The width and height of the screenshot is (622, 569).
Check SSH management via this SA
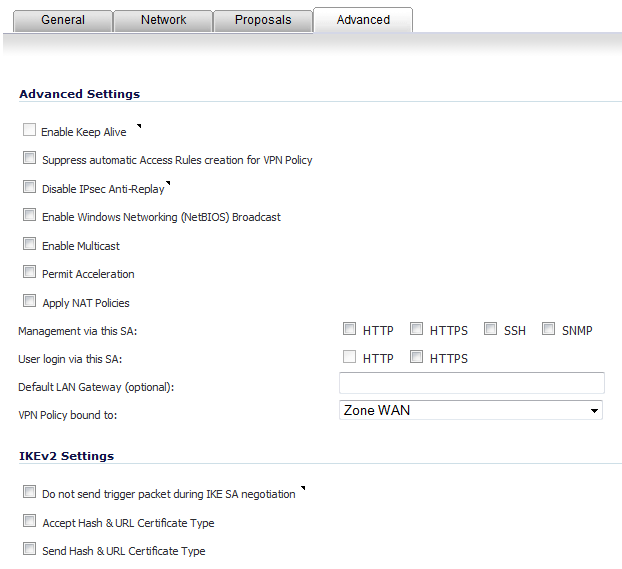point(490,329)
